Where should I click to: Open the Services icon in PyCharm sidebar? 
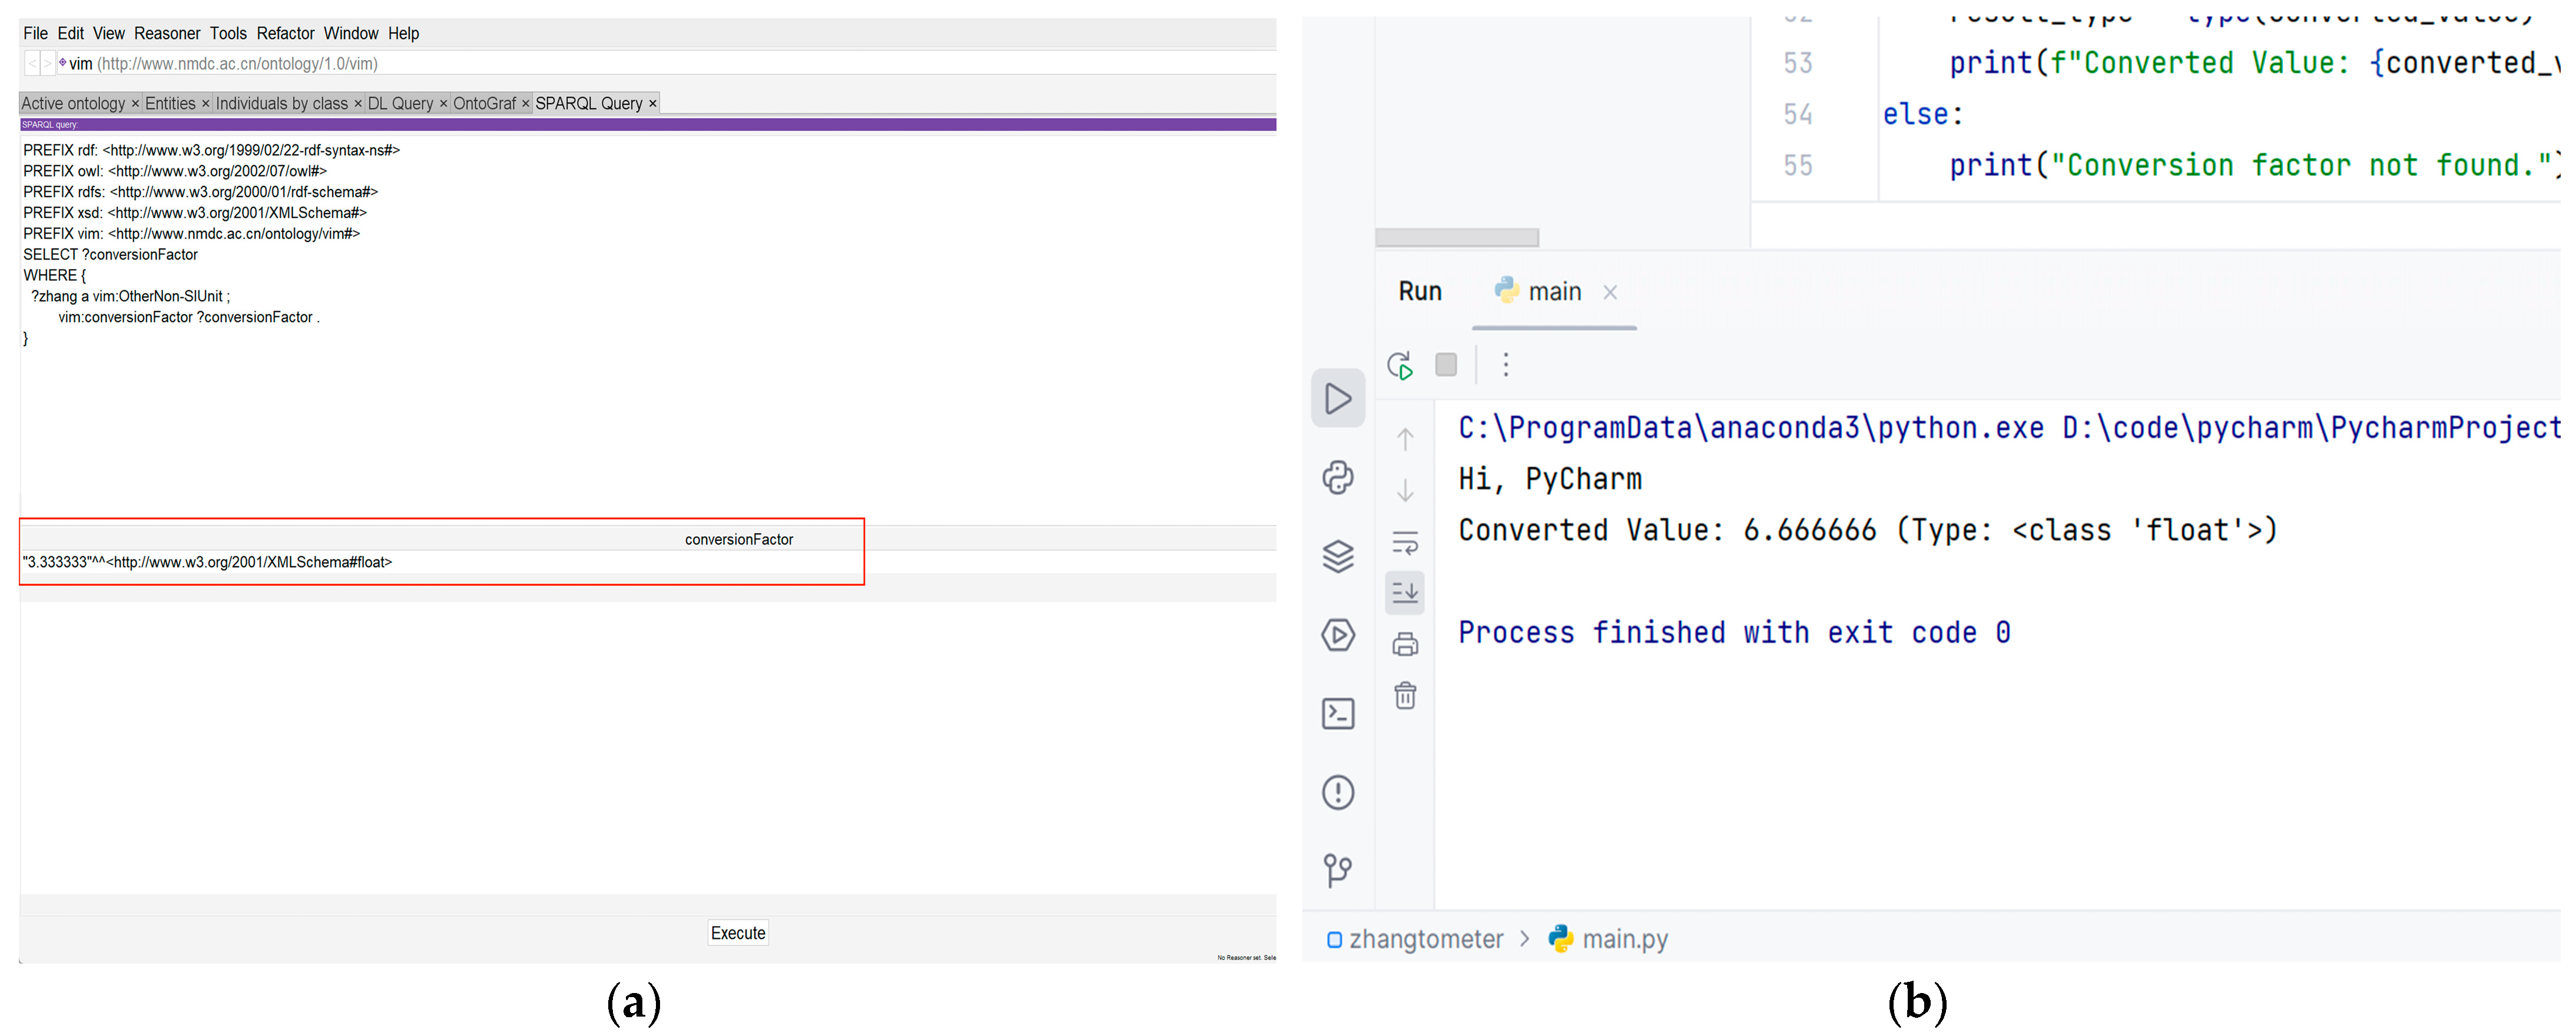(1337, 635)
